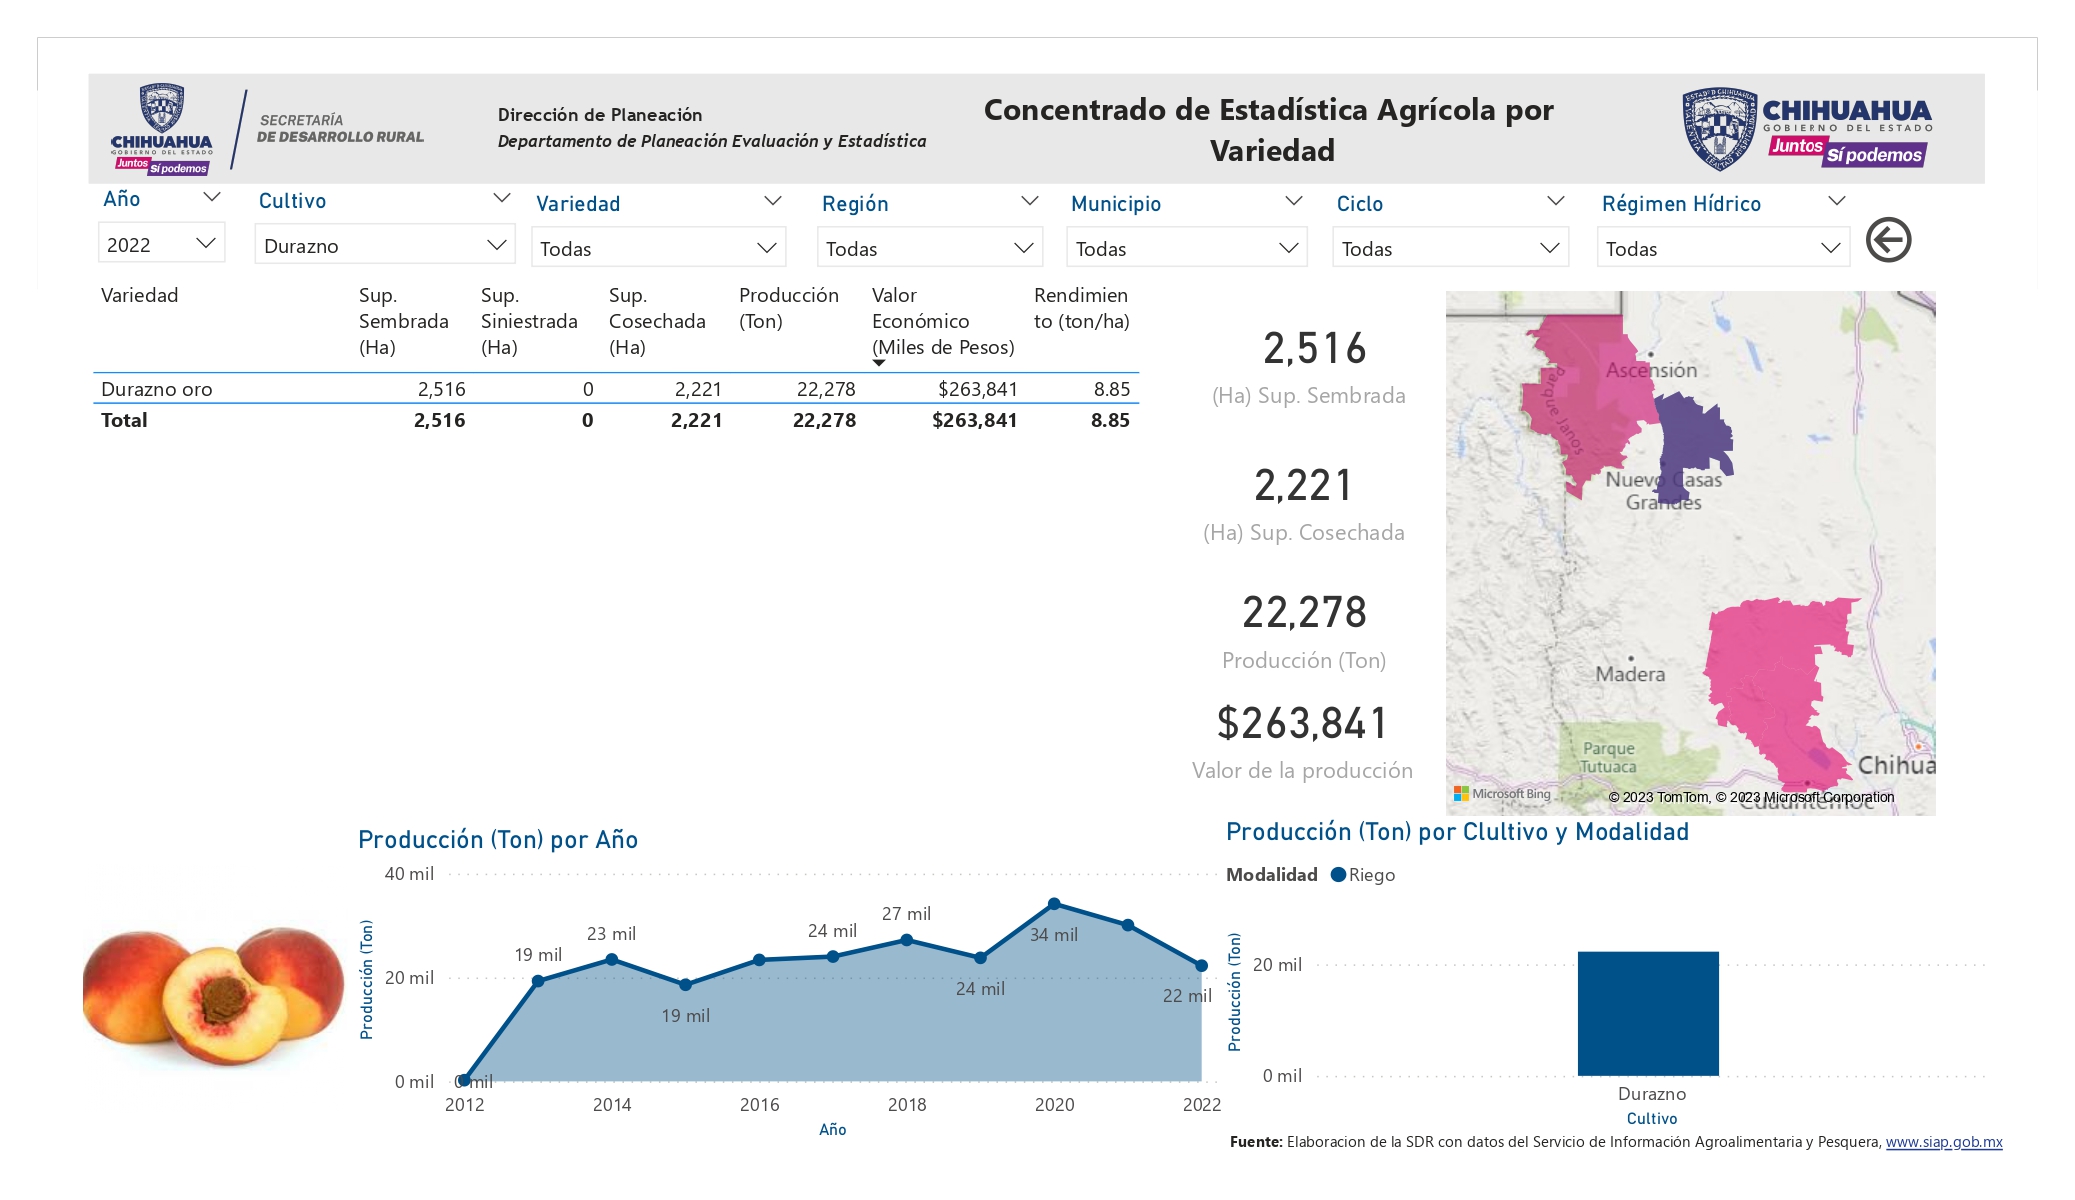
Task: Click the 2020 data point on line chart
Action: click(x=1054, y=904)
